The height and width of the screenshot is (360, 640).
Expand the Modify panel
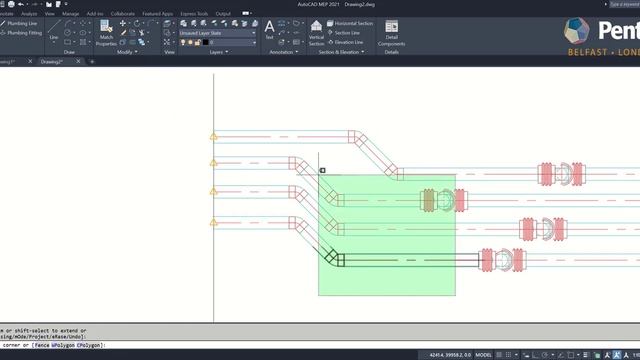coord(127,52)
